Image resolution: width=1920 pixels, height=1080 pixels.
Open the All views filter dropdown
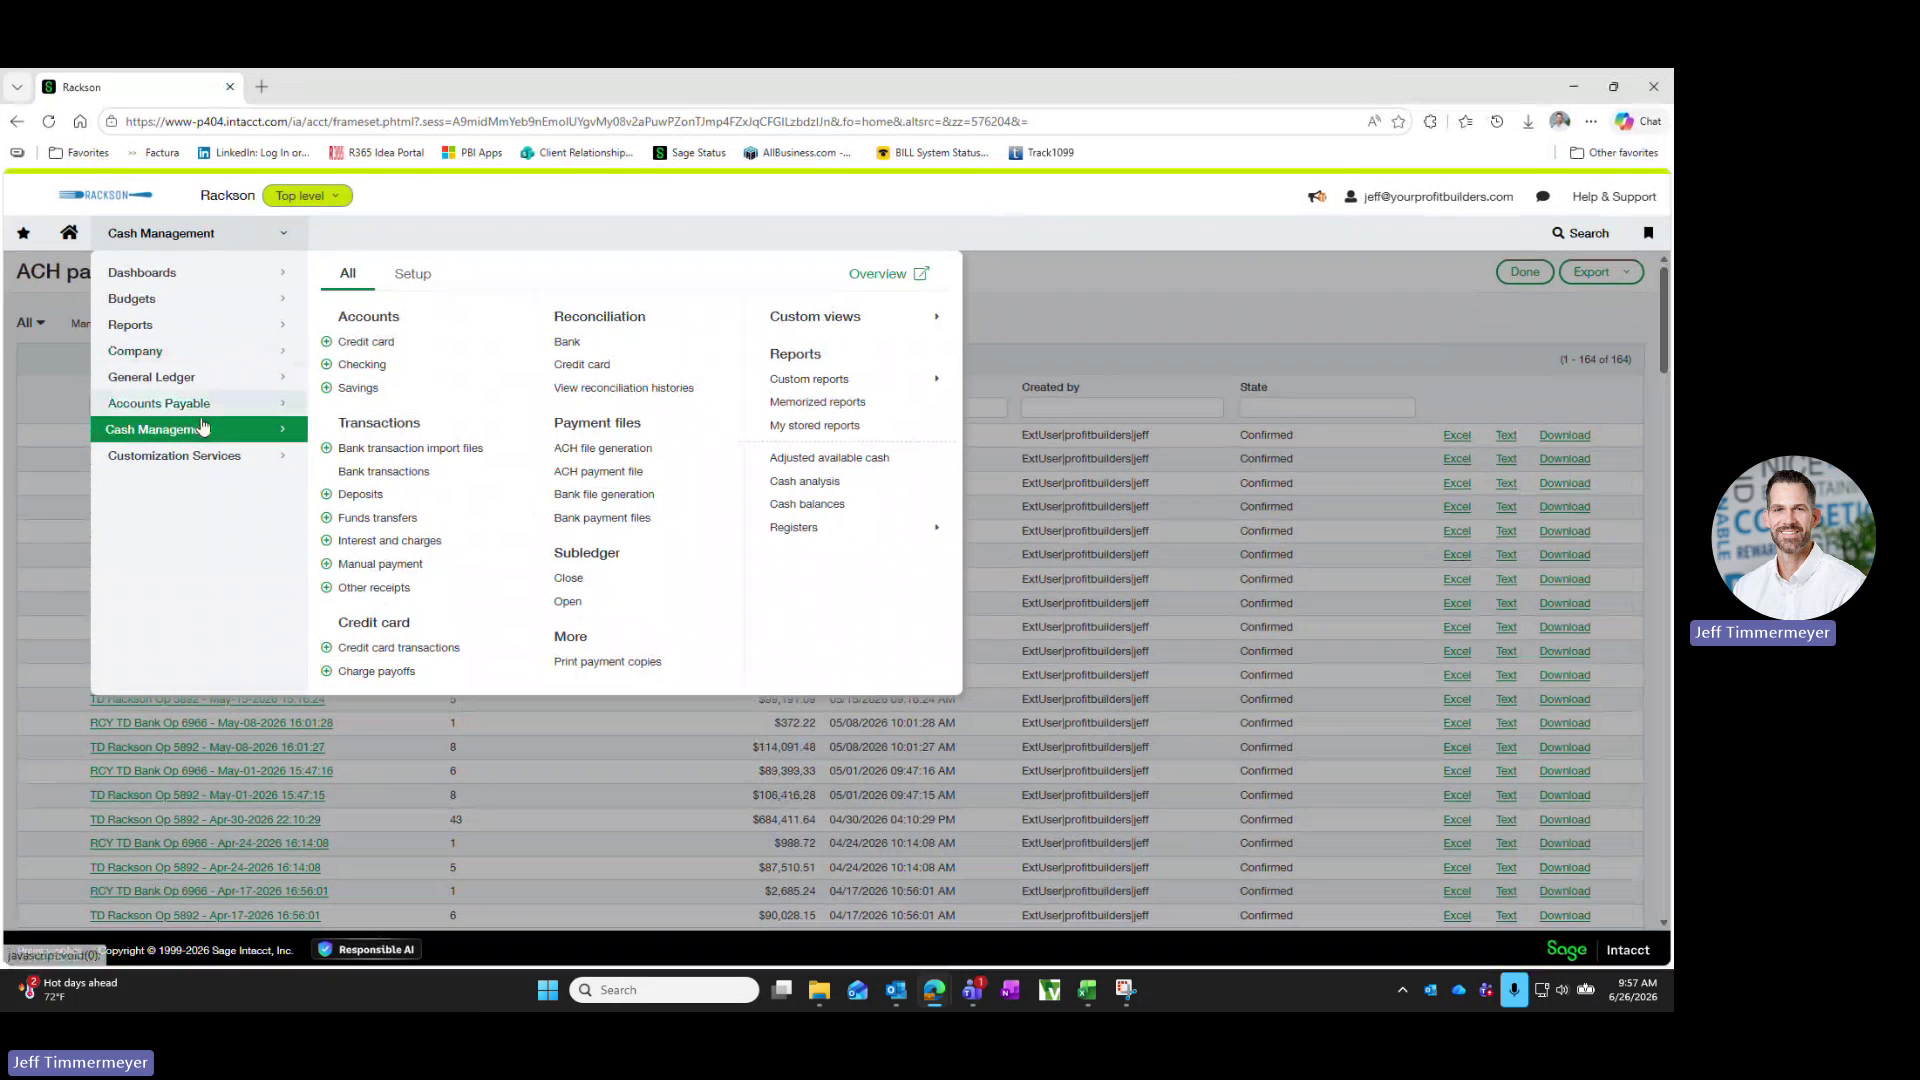point(31,323)
